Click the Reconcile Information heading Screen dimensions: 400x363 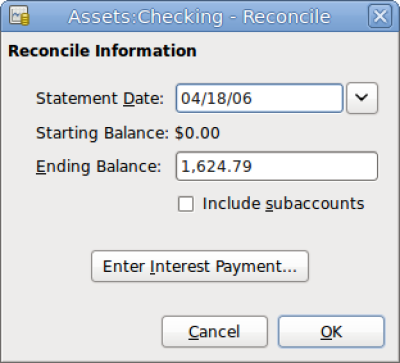click(102, 51)
